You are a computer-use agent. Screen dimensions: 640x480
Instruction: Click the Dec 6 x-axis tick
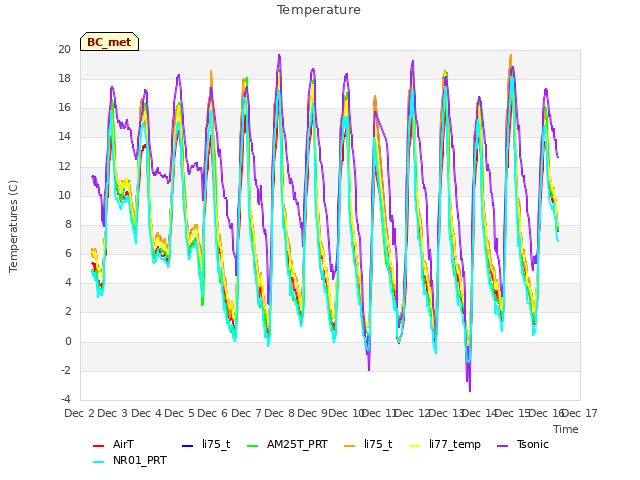pos(213,413)
